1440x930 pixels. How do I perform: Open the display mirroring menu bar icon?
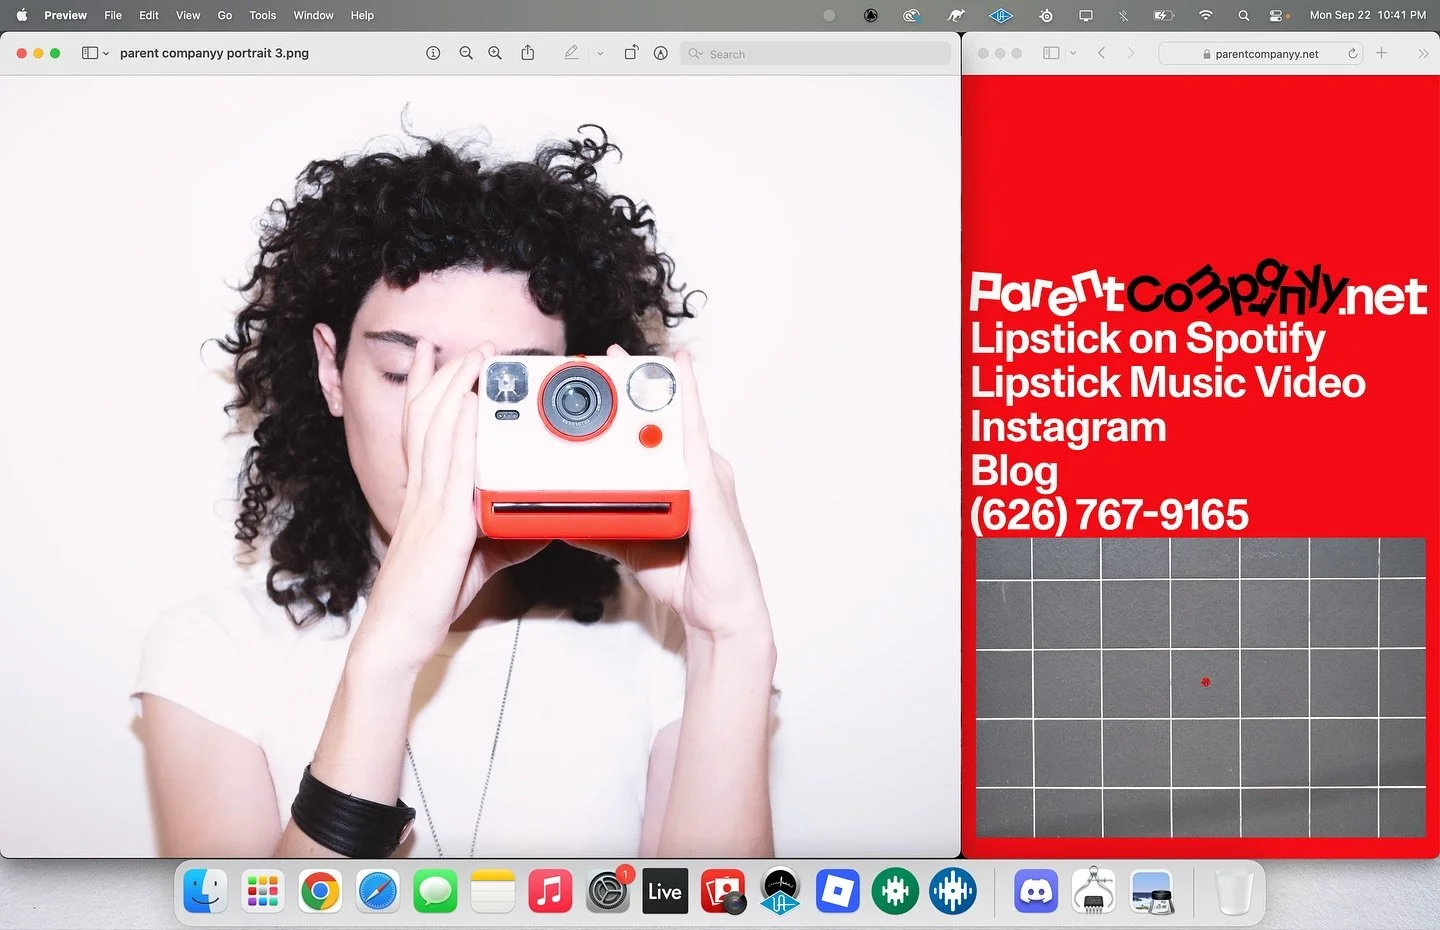click(x=1086, y=15)
